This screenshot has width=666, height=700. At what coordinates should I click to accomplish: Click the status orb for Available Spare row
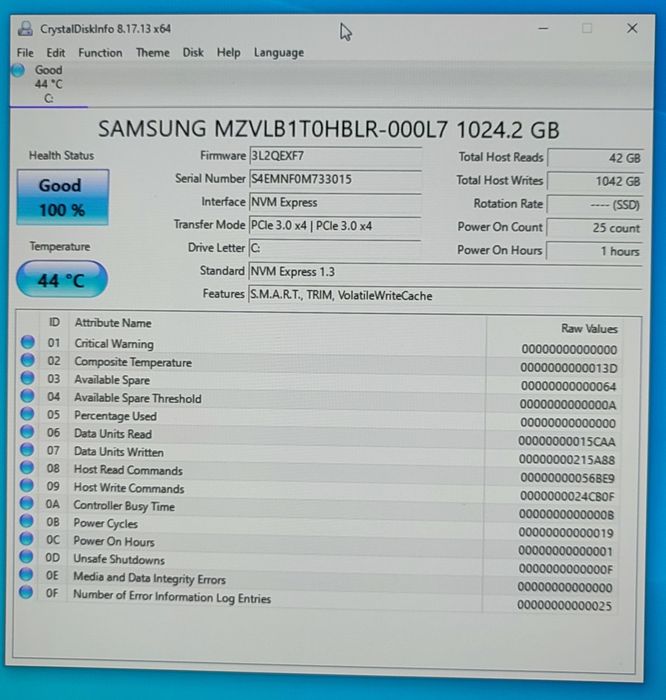click(27, 378)
